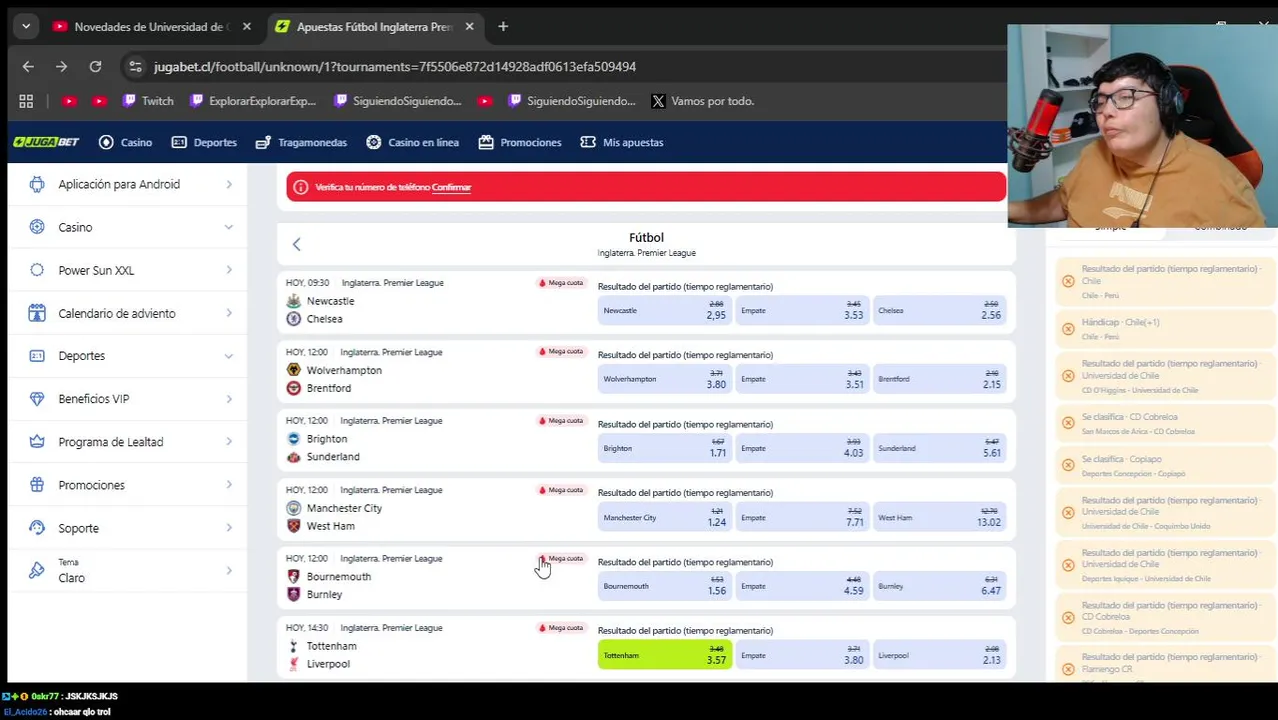Open Vamos por todo bookmark

coord(702,101)
